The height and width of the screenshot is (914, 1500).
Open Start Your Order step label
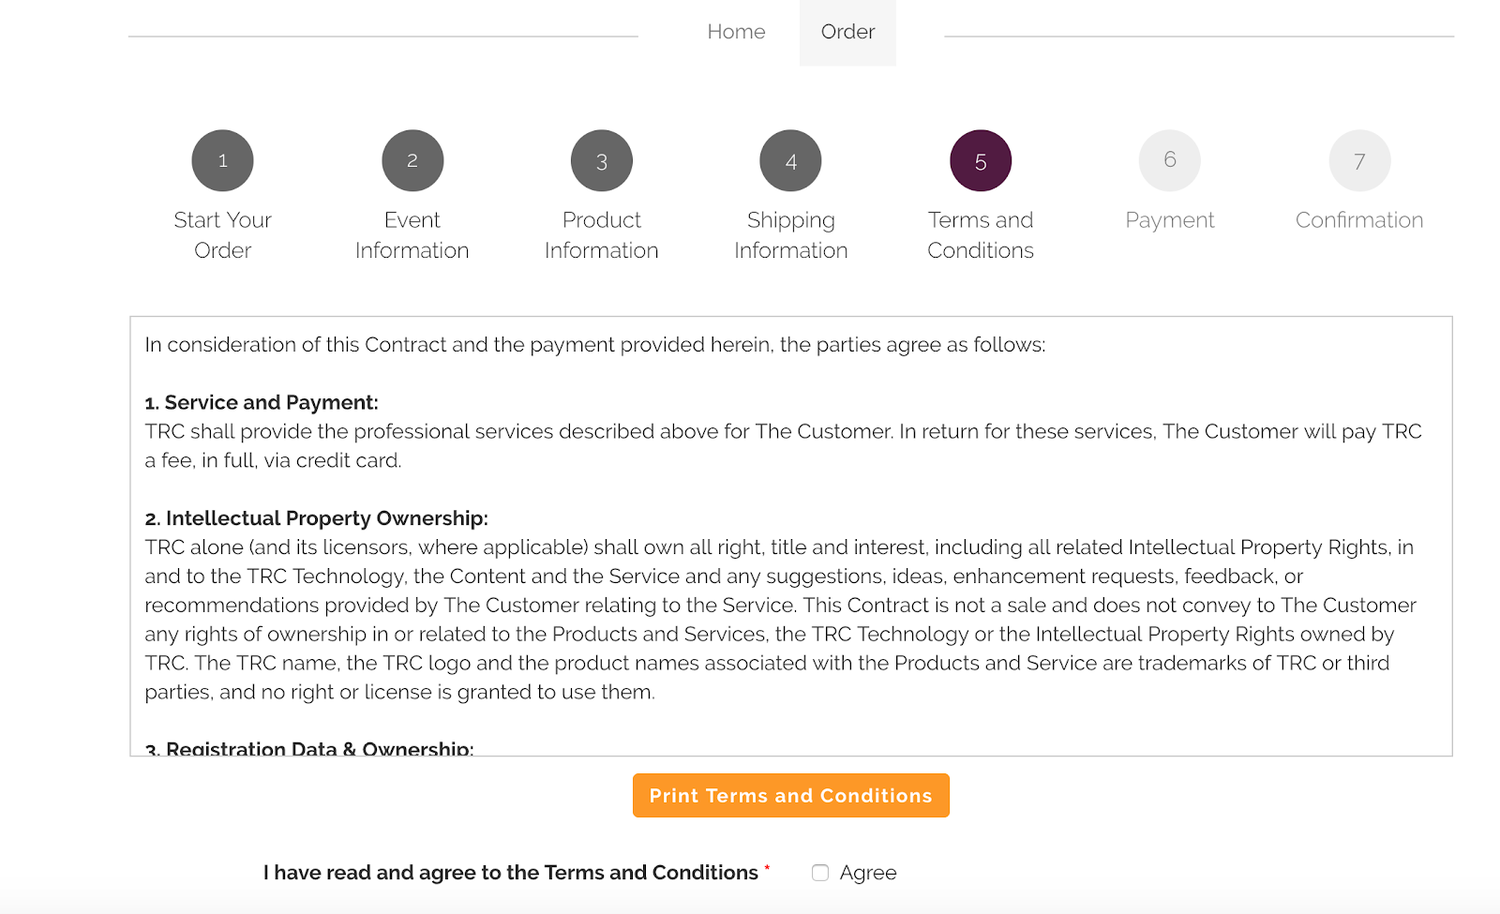click(222, 235)
